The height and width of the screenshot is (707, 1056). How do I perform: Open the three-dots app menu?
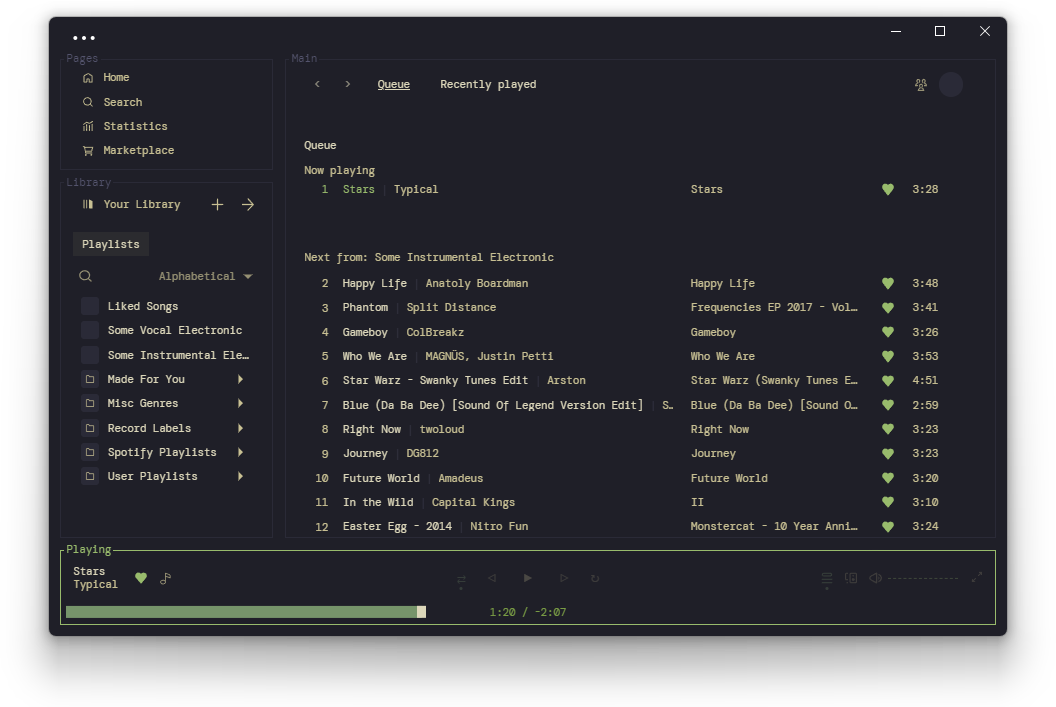(x=84, y=38)
